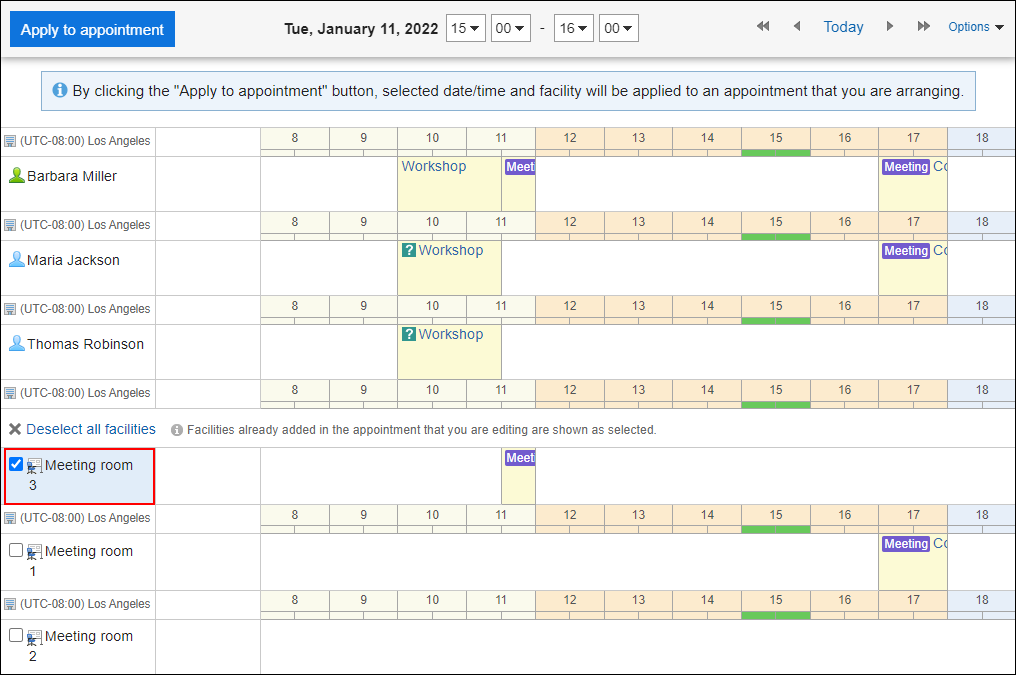Click the time zone icon below Meeting room 1

click(10, 604)
